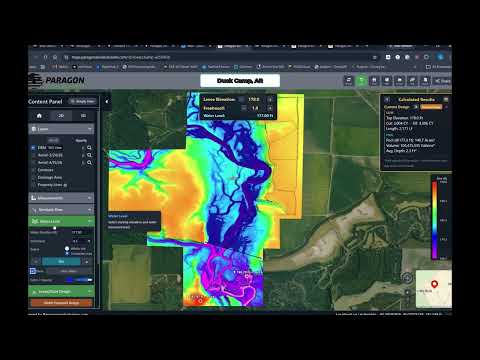Zoom to the DEM layer with magnifier icon
Screen dimensions: 480x360
pos(89,148)
